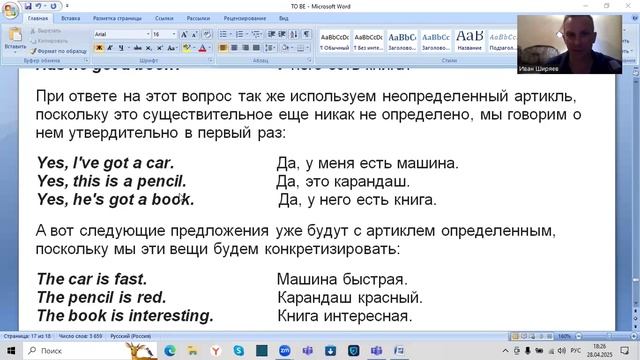
Task: Open the notifications action center
Action: [625, 351]
